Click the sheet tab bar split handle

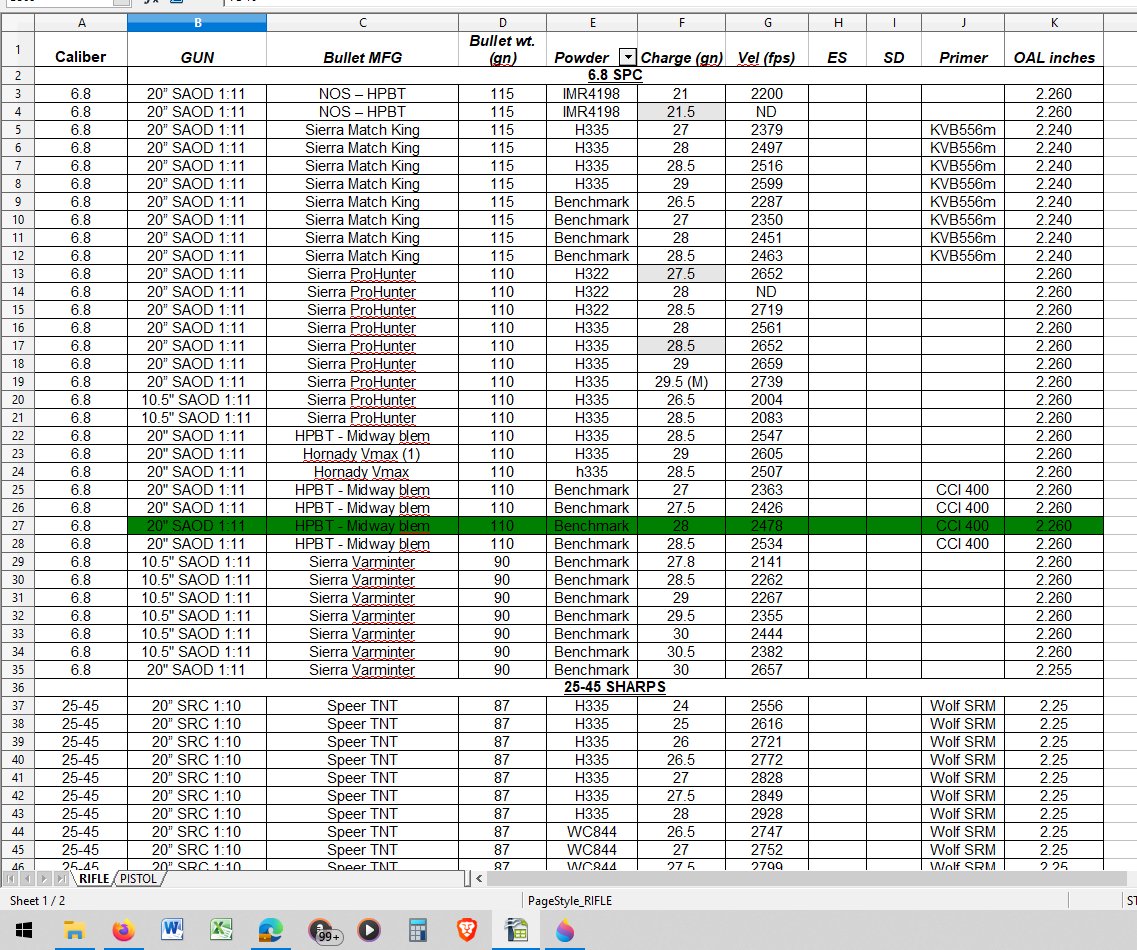[x=468, y=878]
